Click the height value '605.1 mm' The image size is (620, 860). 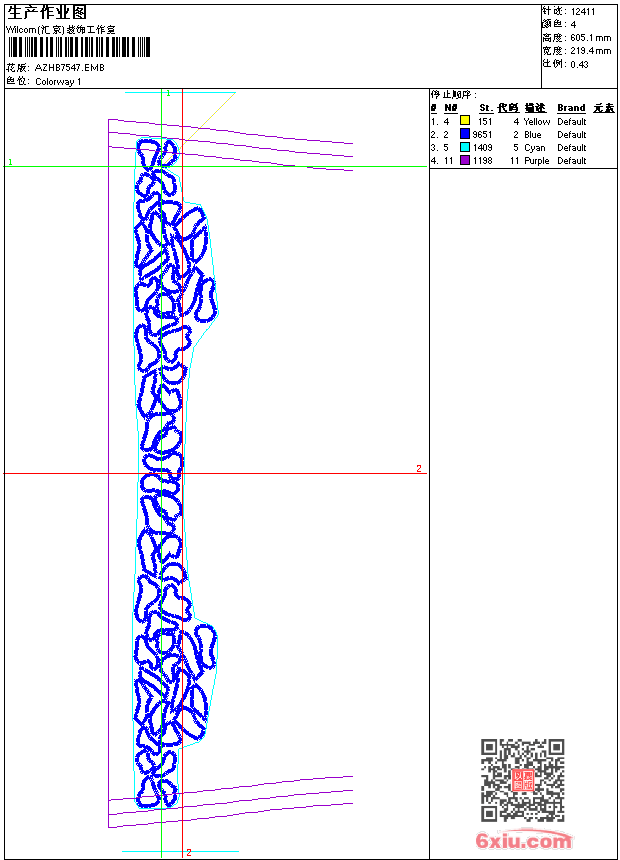pyautogui.click(x=590, y=38)
